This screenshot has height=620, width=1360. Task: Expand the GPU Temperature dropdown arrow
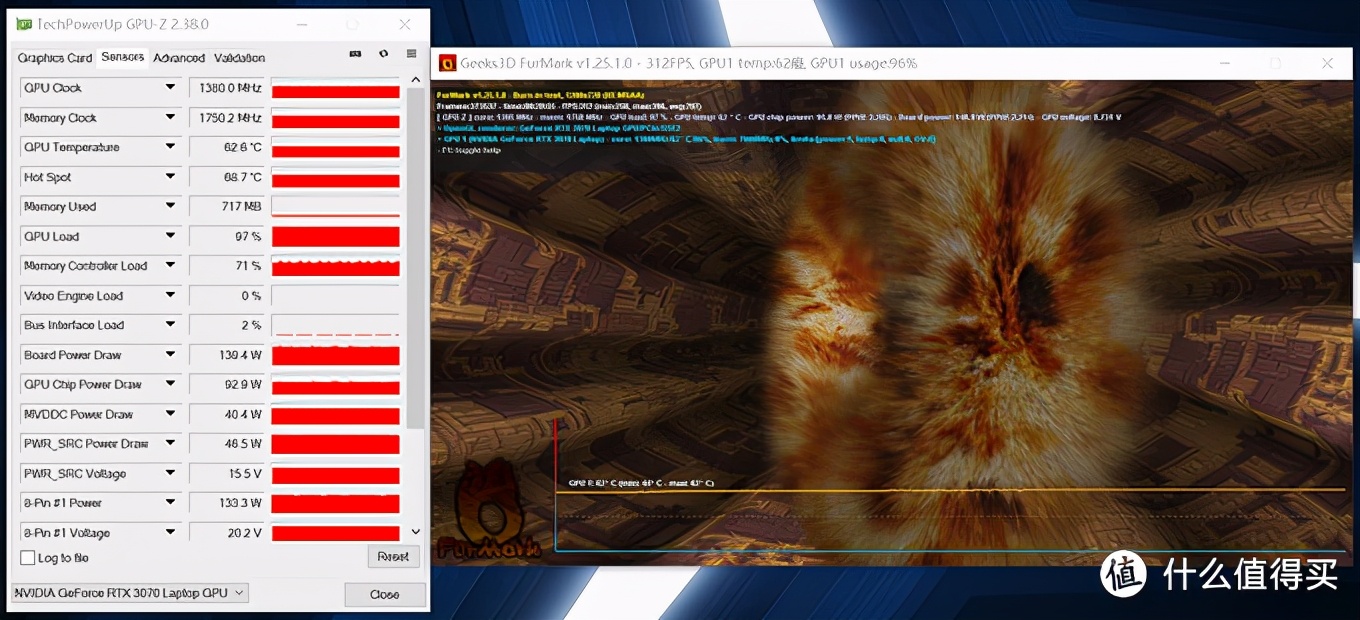170,147
